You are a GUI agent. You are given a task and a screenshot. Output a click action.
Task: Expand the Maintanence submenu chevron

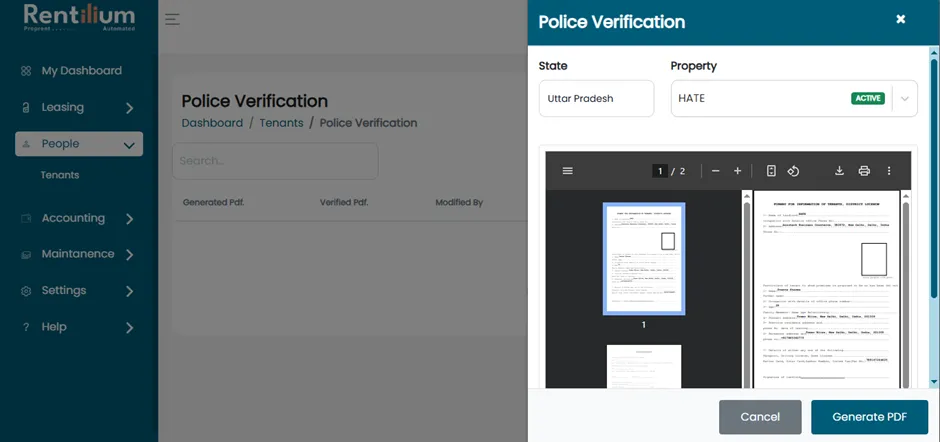pyautogui.click(x=129, y=255)
